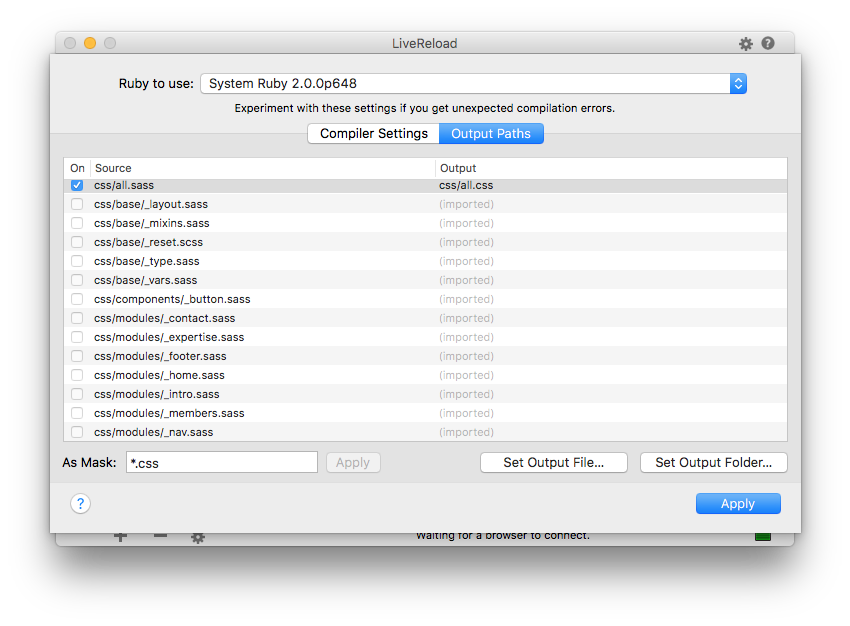This screenshot has height=626, width=850.
Task: Click Set Output File... button
Action: [x=553, y=463]
